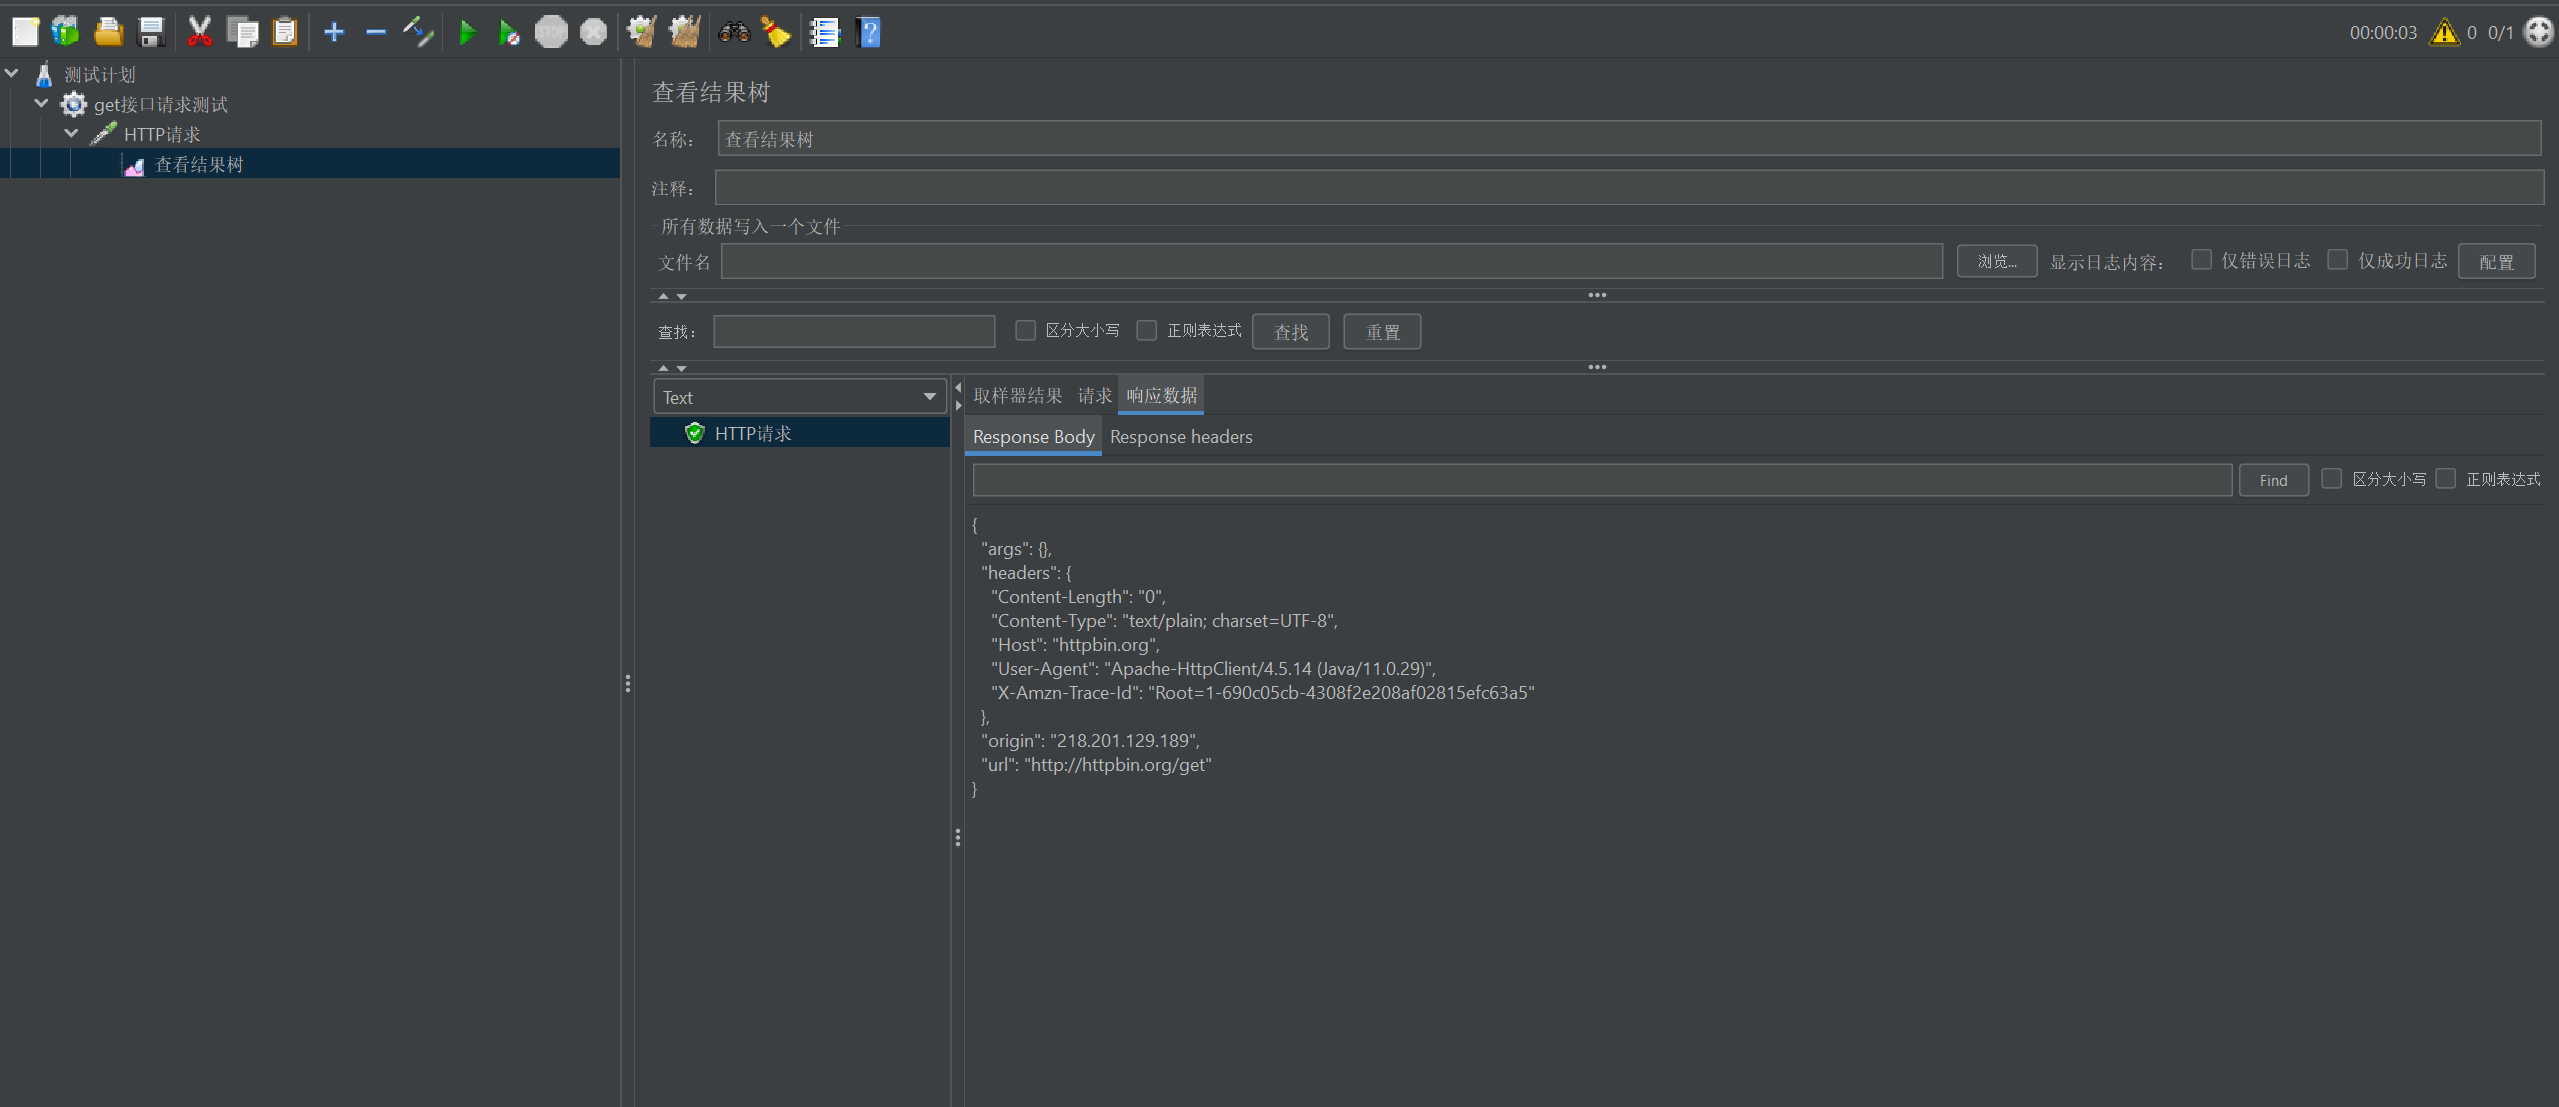2559x1107 pixels.
Task: Click the 浏览... browse button
Action: click(1996, 261)
